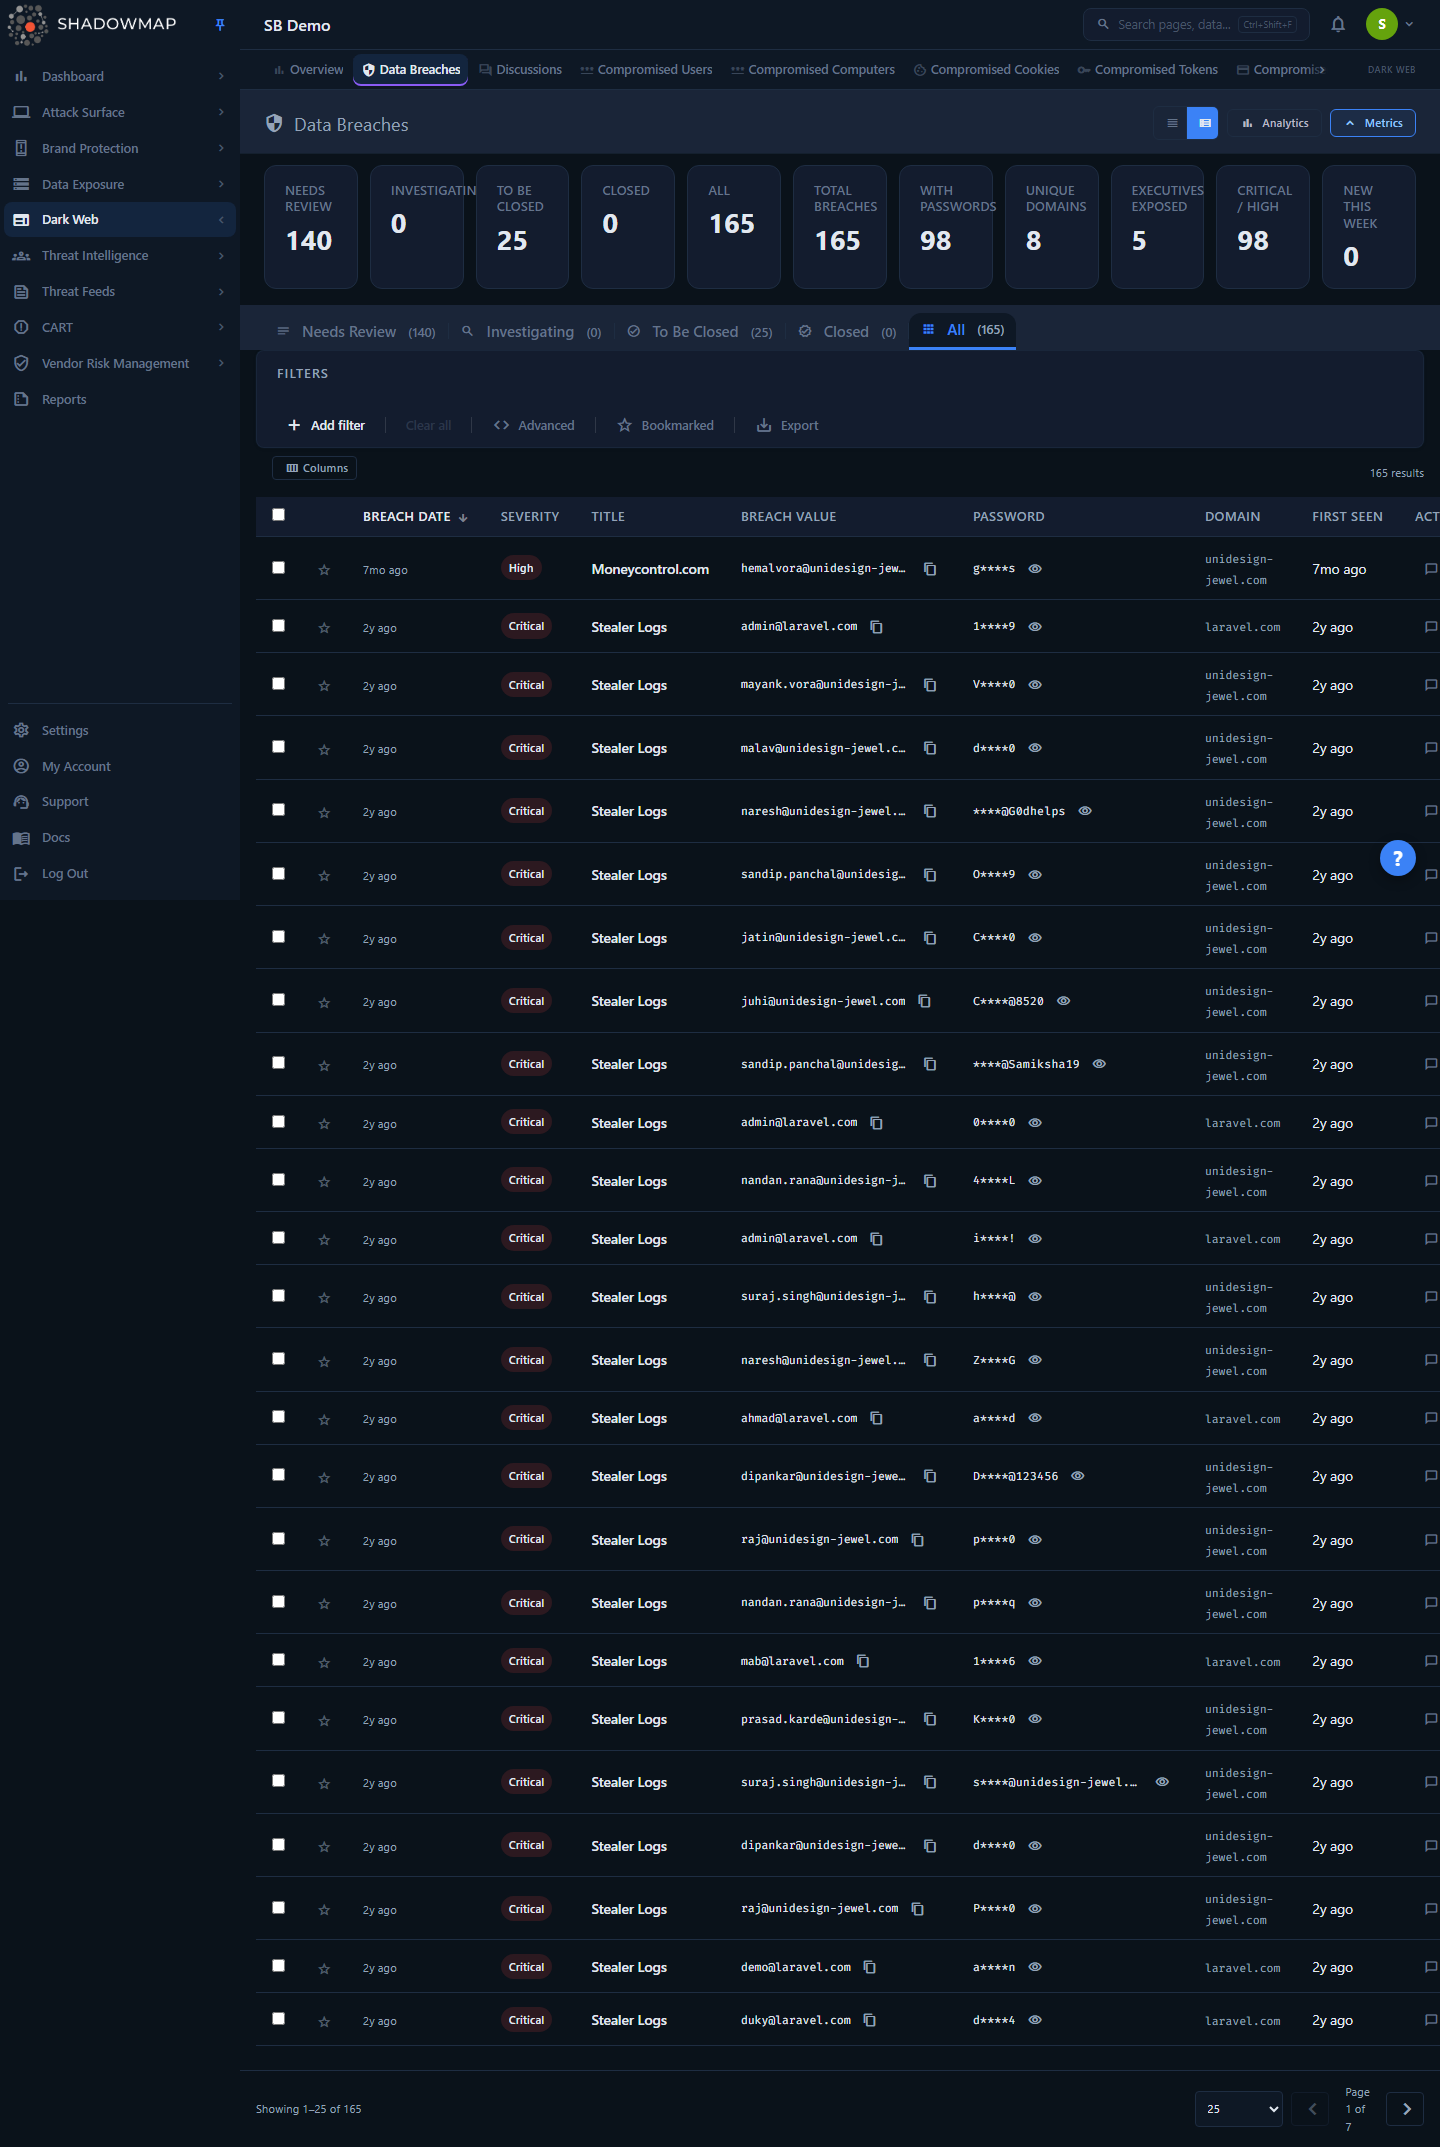The width and height of the screenshot is (1440, 2147).
Task: Expand the Dashboard sidebar menu
Action: pyautogui.click(x=120, y=77)
